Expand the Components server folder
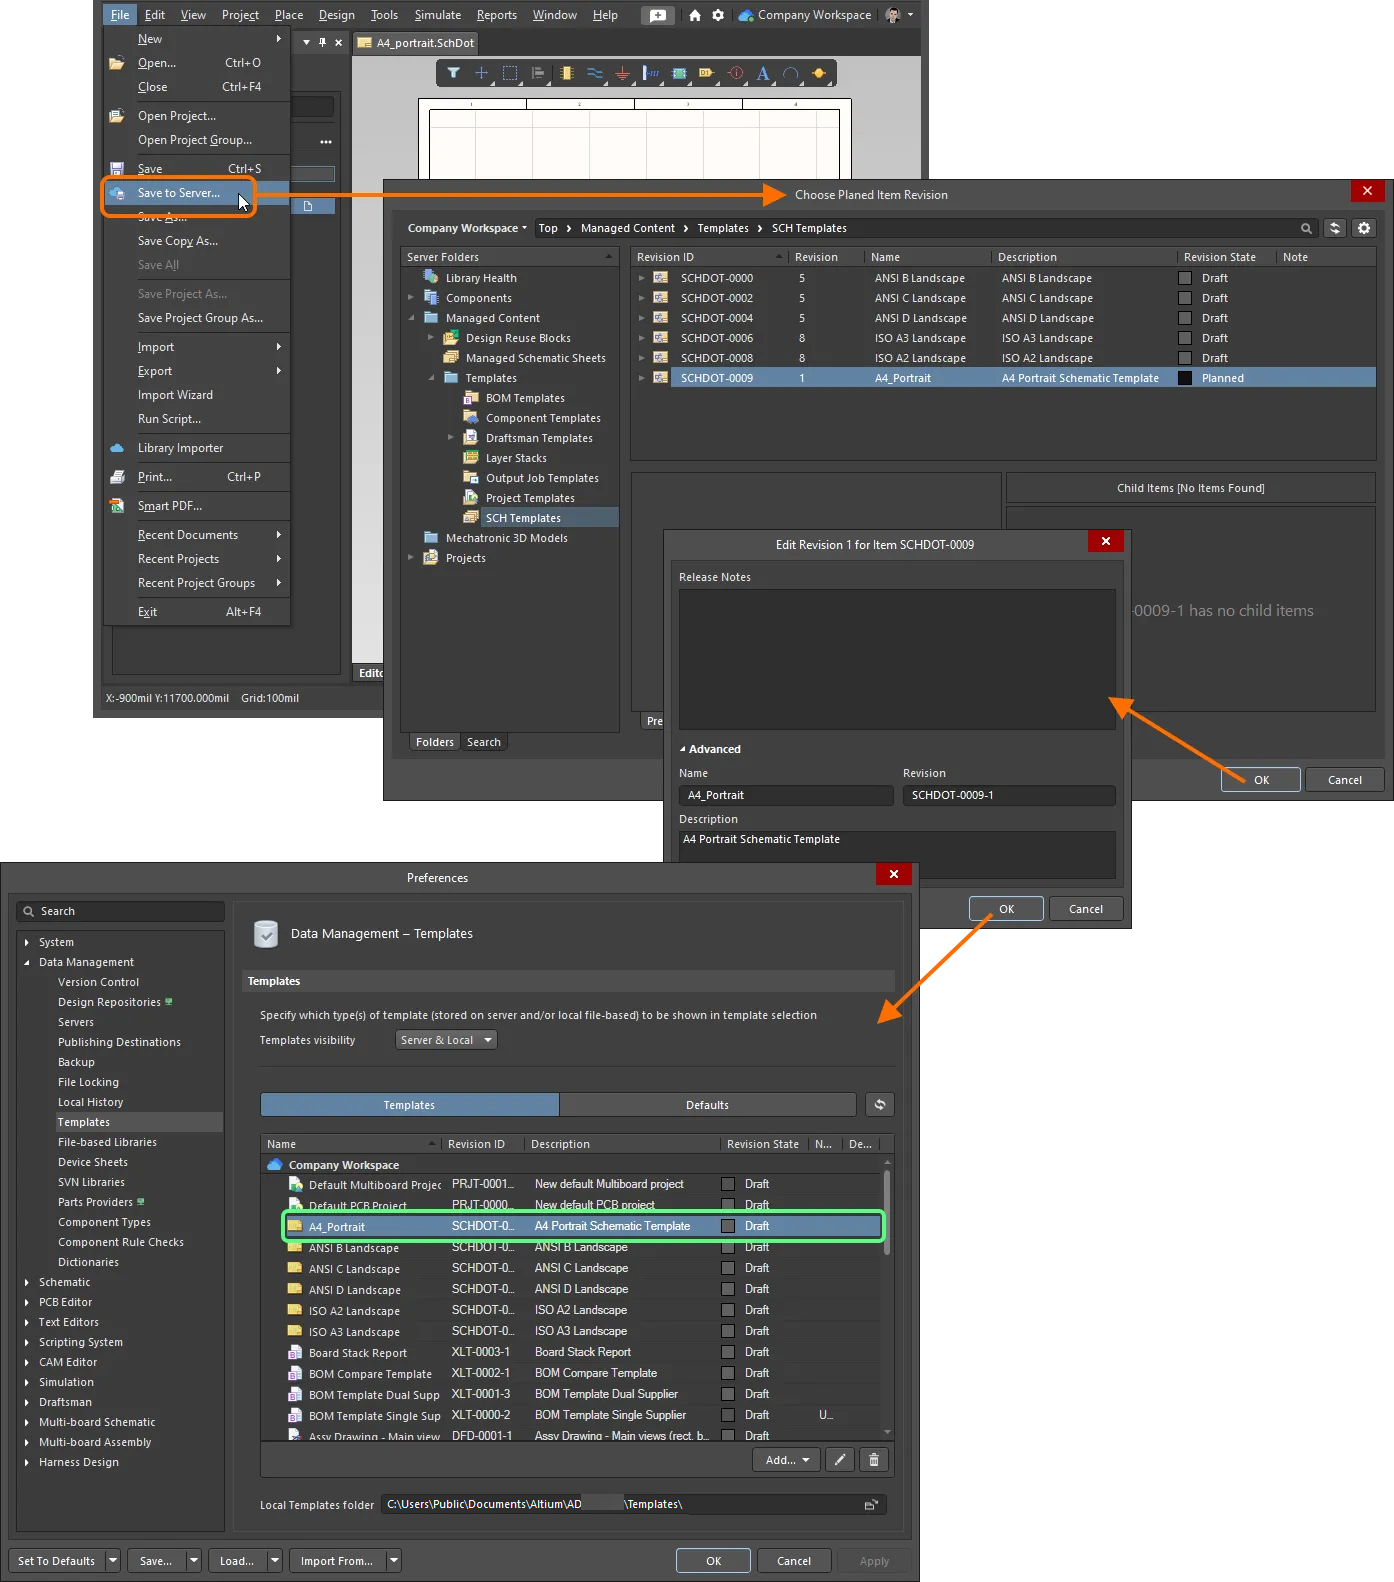This screenshot has height=1582, width=1394. click(411, 298)
